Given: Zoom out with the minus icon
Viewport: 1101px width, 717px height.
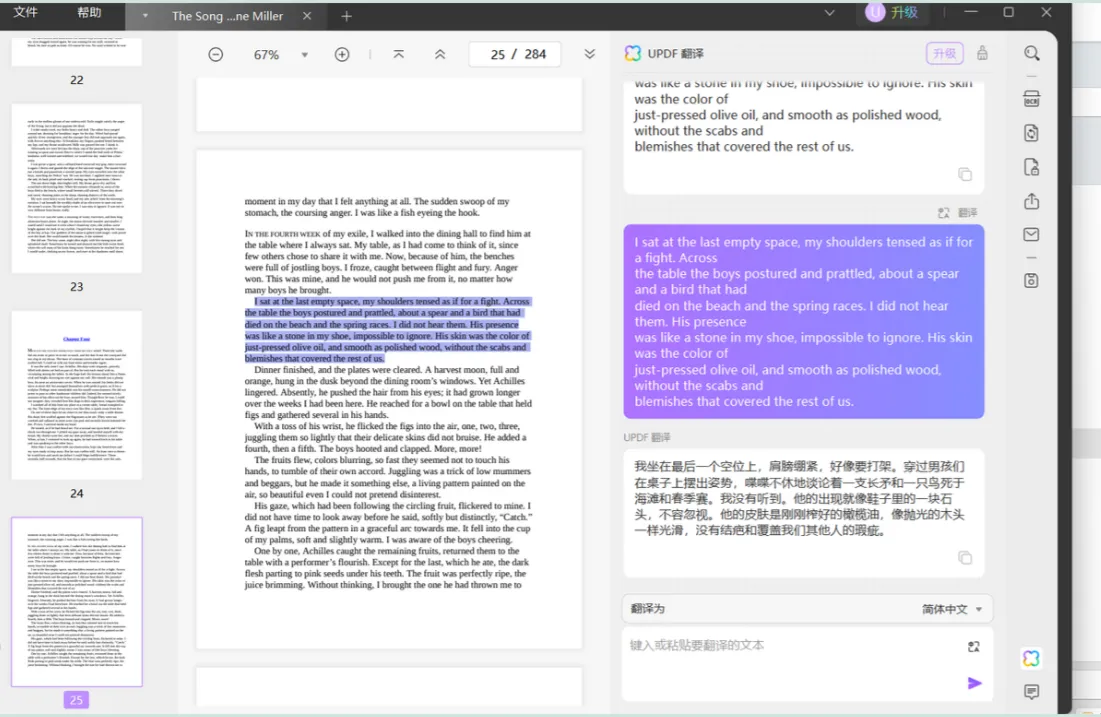Looking at the screenshot, I should tap(216, 54).
